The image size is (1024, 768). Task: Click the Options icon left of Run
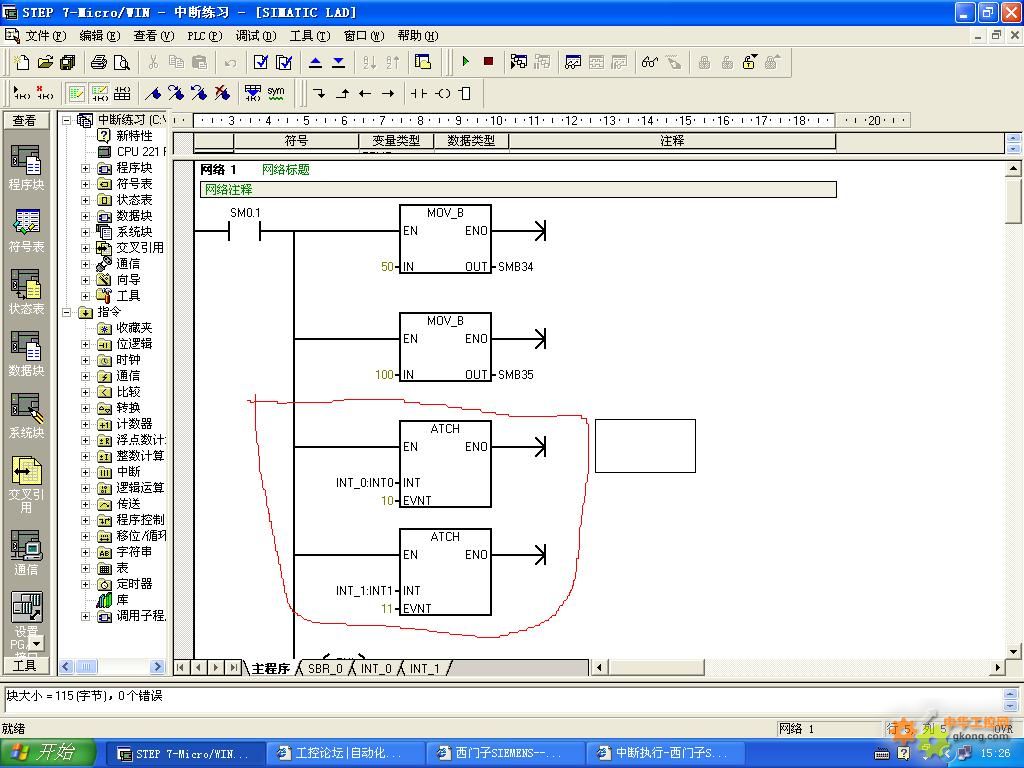click(423, 62)
